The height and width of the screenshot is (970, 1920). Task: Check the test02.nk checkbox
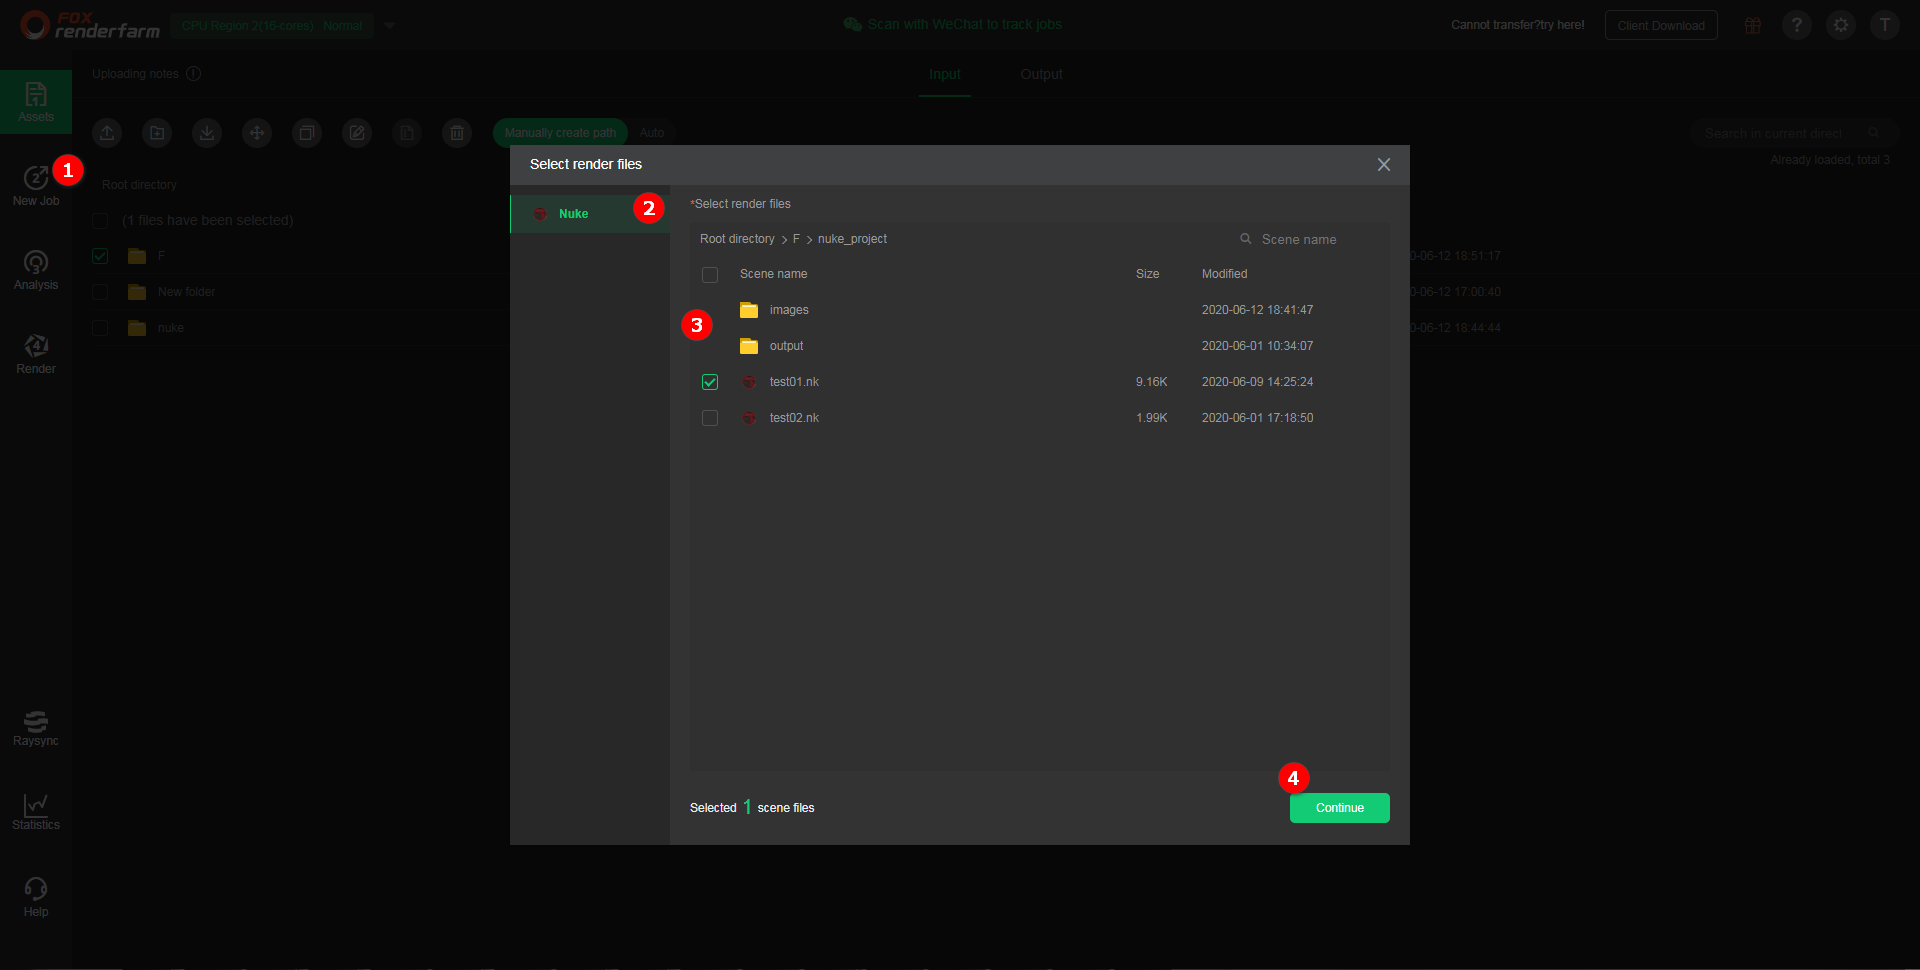(710, 418)
